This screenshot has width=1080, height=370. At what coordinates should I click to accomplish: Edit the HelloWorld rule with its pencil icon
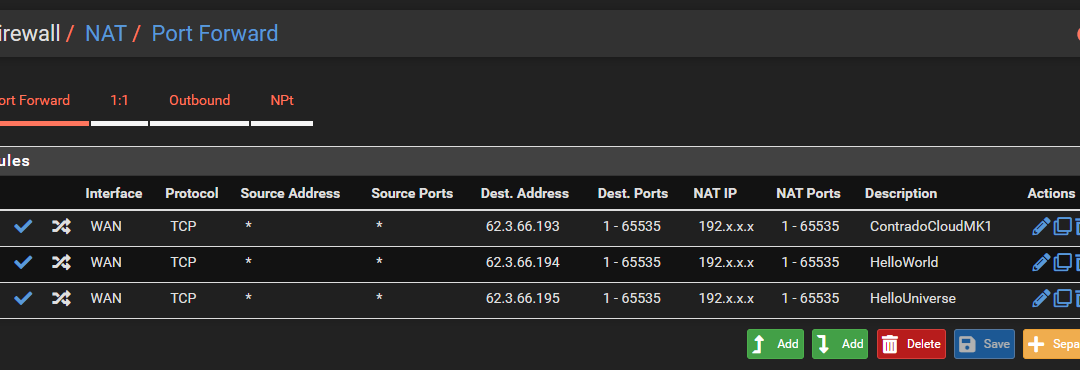[x=1041, y=262]
